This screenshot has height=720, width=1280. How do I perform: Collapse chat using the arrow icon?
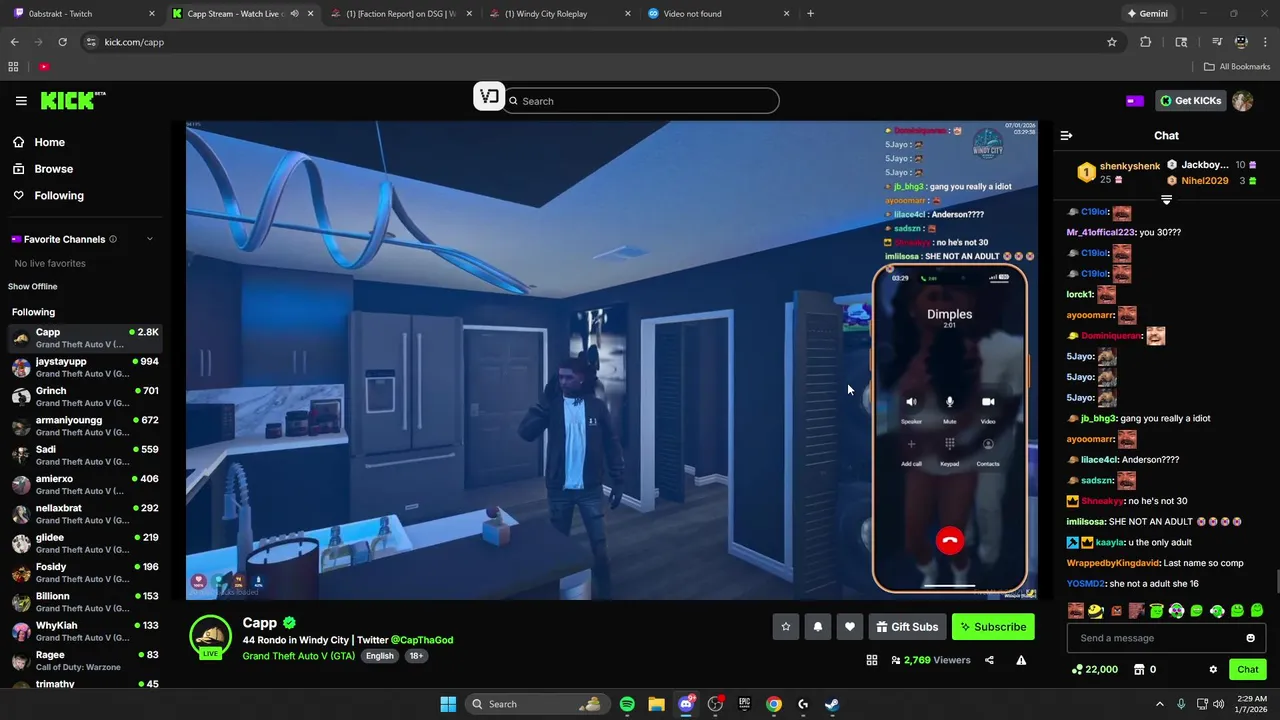[1066, 135]
